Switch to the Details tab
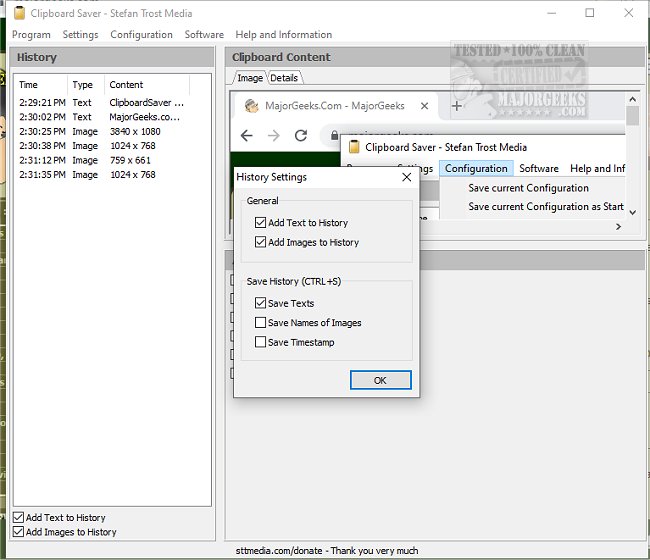 (284, 78)
